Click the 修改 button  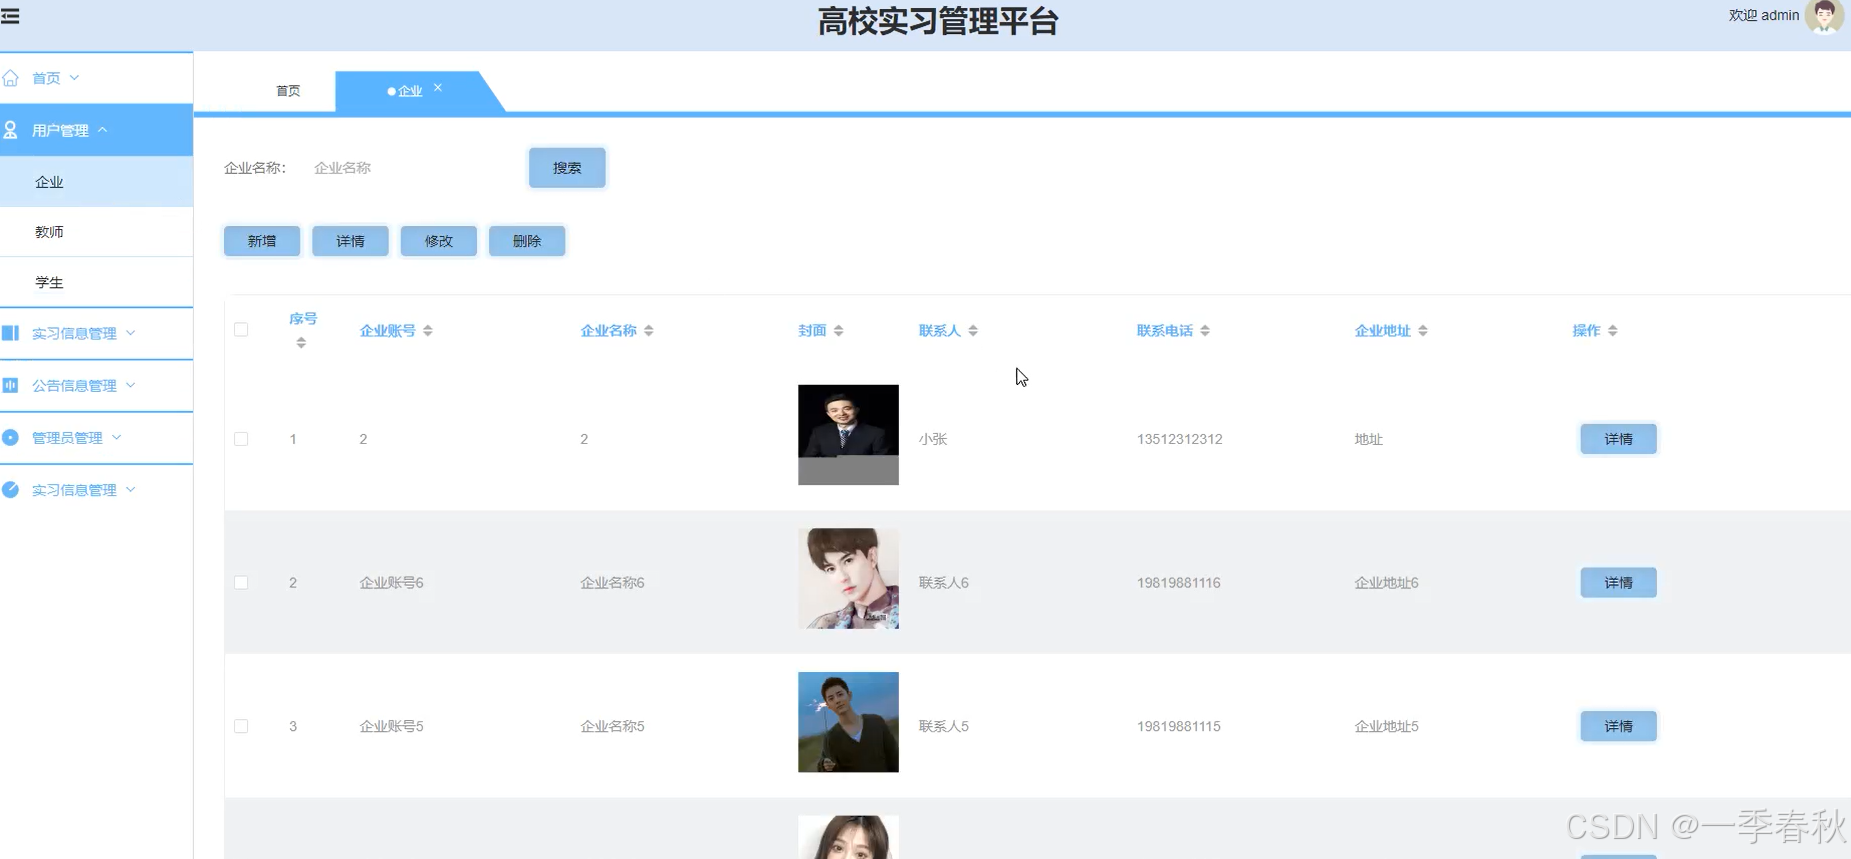tap(439, 241)
